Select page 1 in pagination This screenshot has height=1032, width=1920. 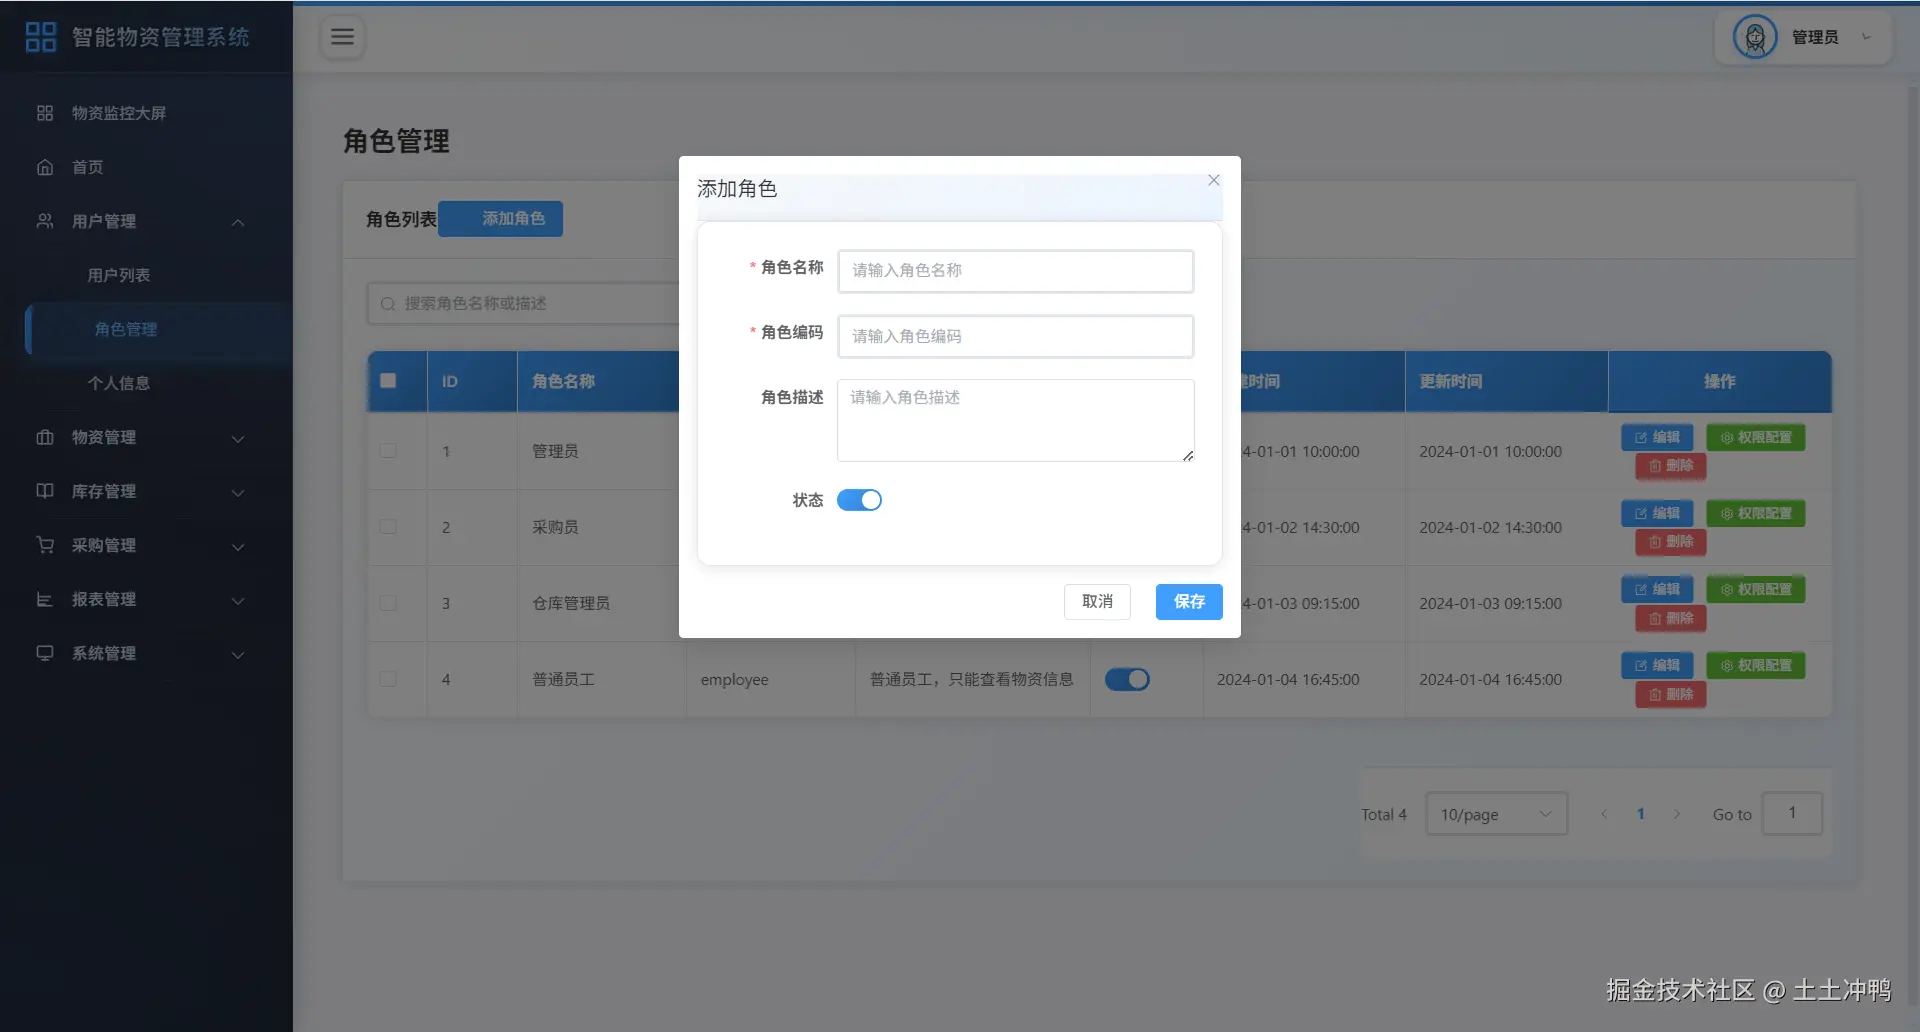[x=1640, y=814]
